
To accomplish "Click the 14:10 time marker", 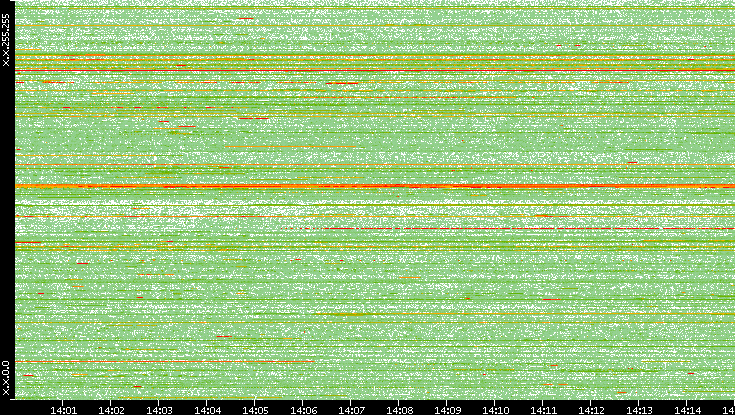I will coord(496,409).
